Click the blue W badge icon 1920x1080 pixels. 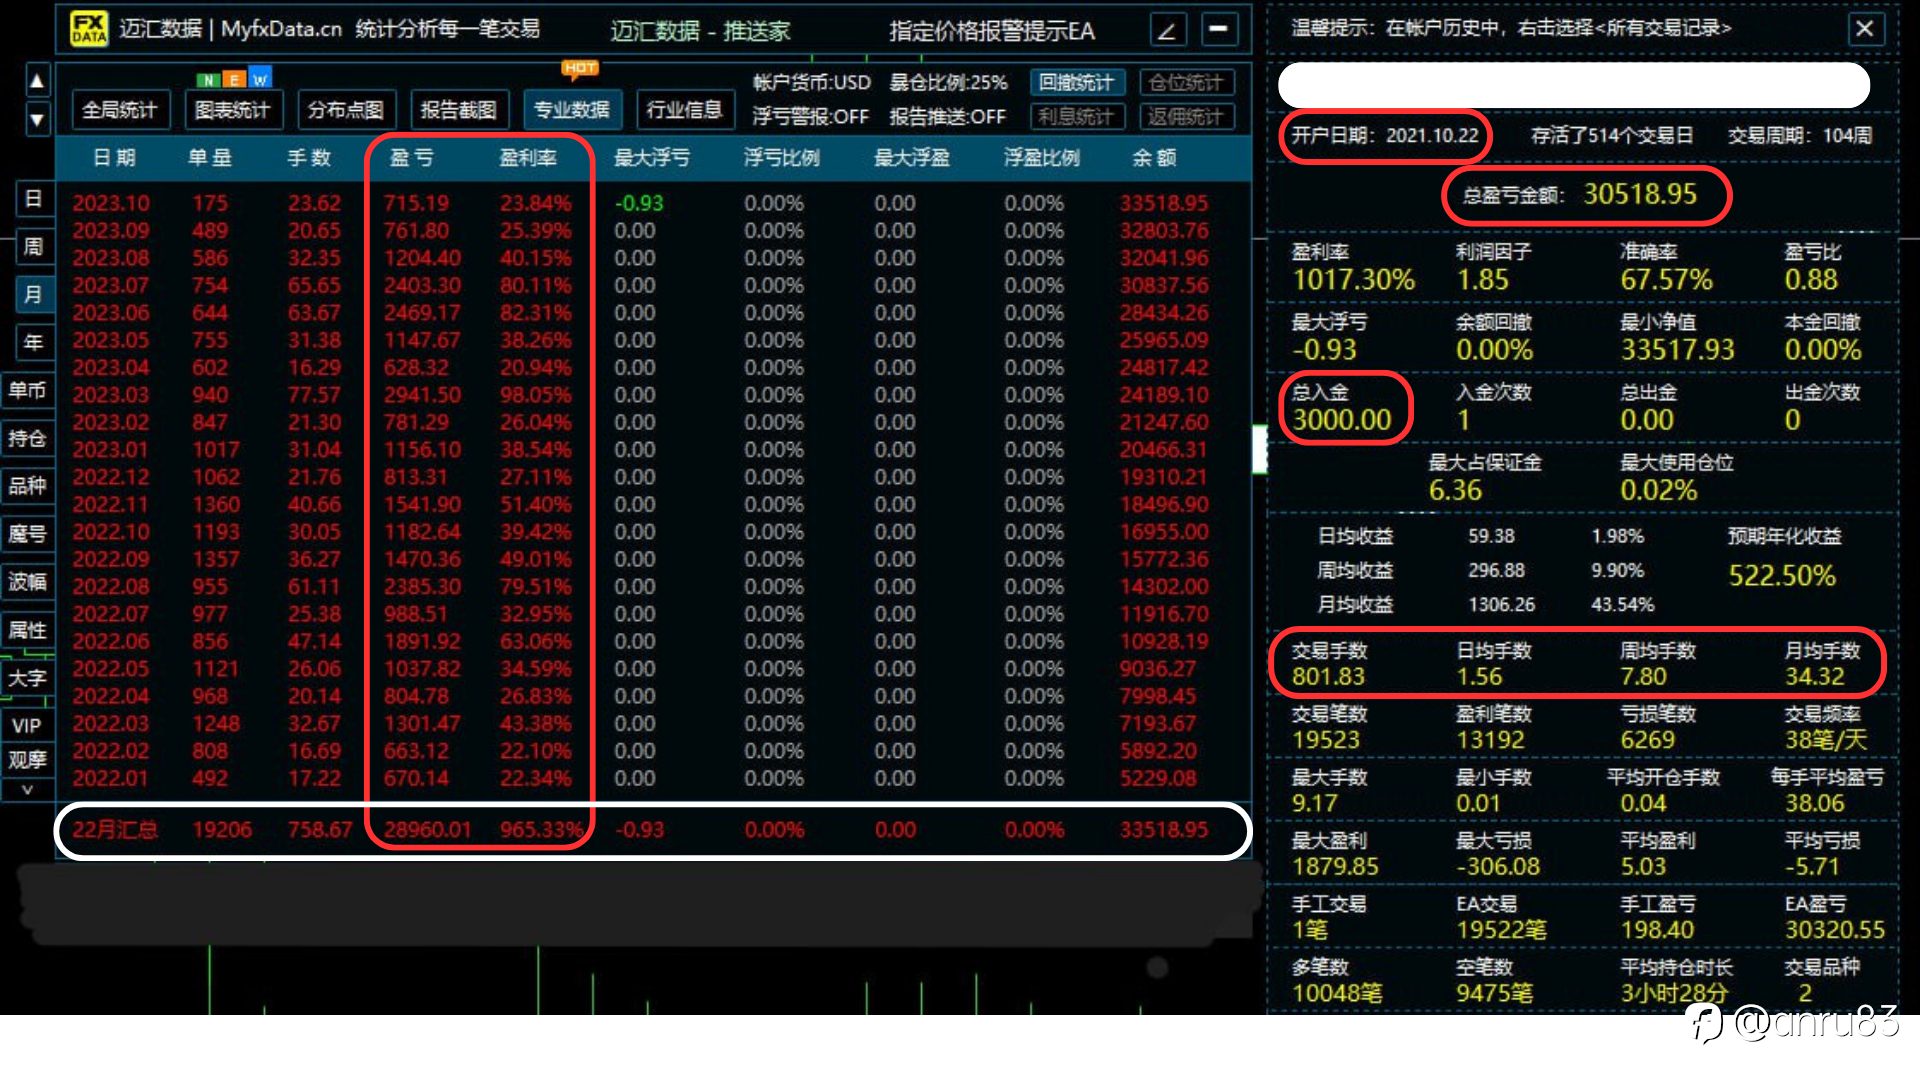tap(260, 79)
